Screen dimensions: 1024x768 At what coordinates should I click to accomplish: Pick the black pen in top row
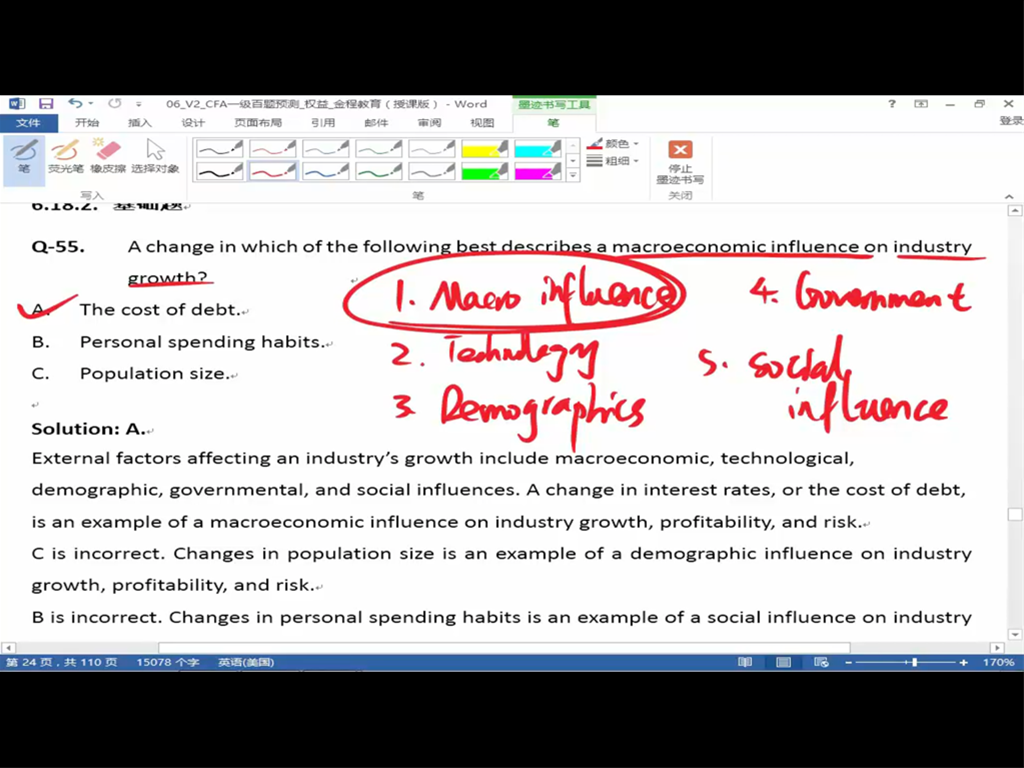(x=219, y=149)
